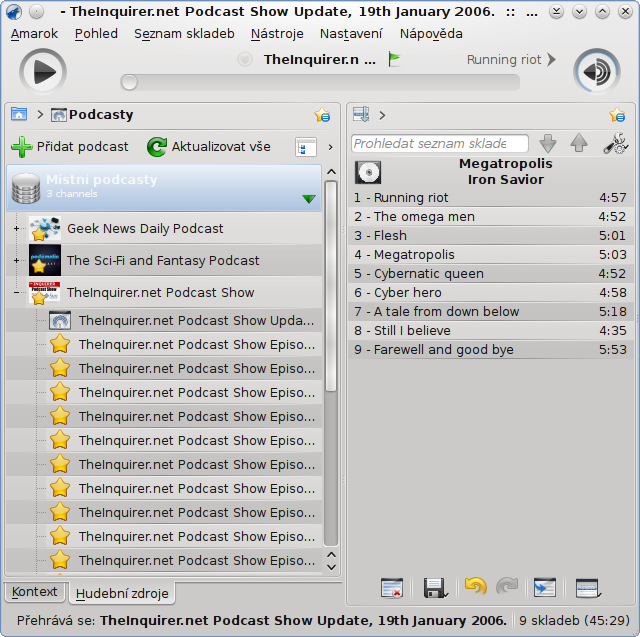The image size is (640, 637).
Task: Open the Nastavení menu
Action: click(351, 33)
